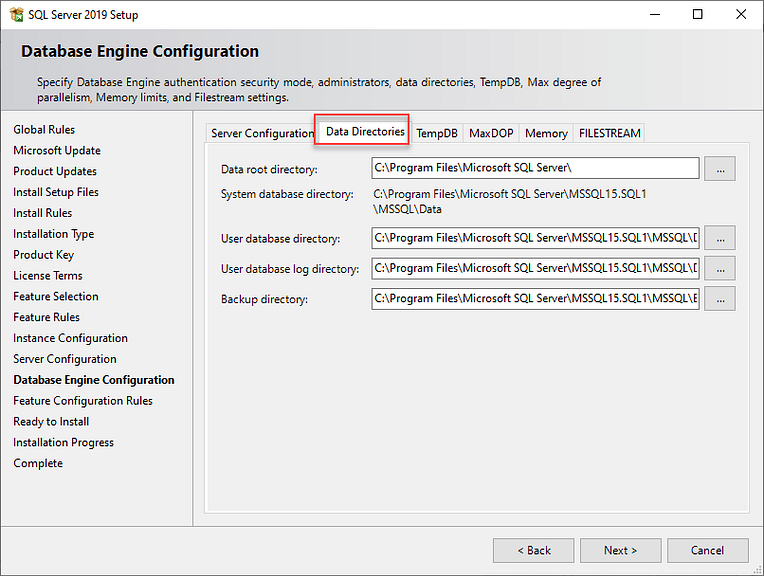Select Installation Type step
The height and width of the screenshot is (576, 764).
click(x=54, y=234)
